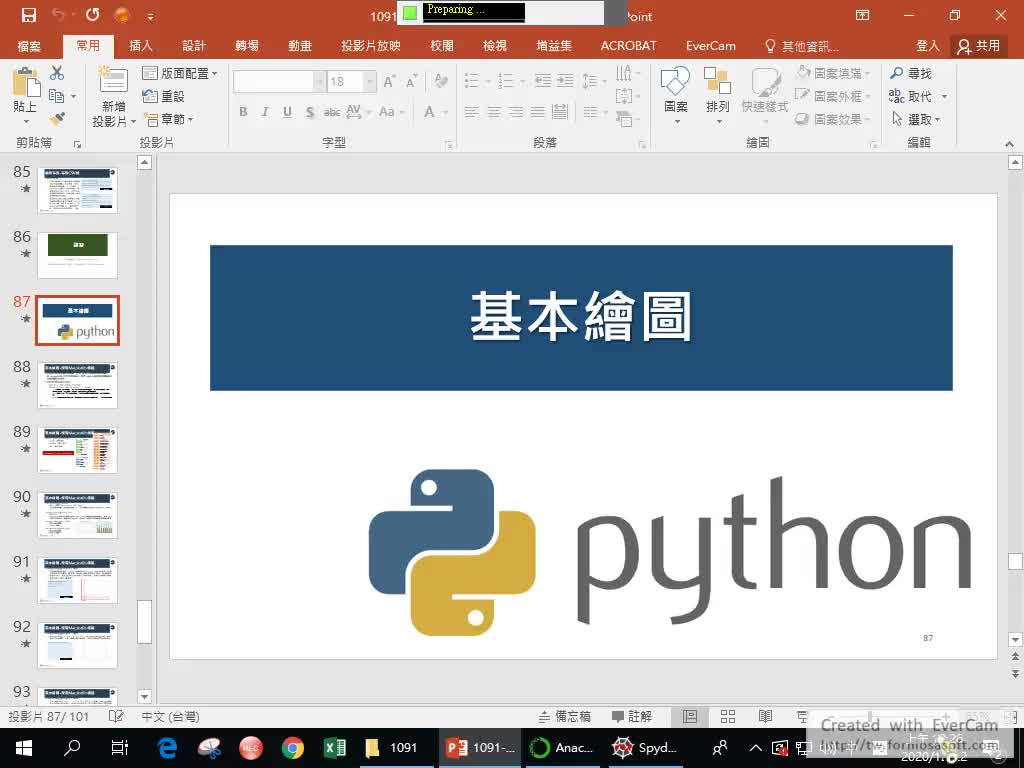Select the 基本繪圖 title on the slide
The height and width of the screenshot is (768, 1024).
[581, 317]
